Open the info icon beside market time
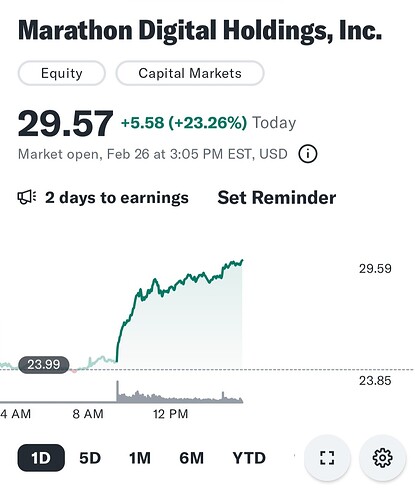Viewport: 415px width, 500px height. coord(308,154)
